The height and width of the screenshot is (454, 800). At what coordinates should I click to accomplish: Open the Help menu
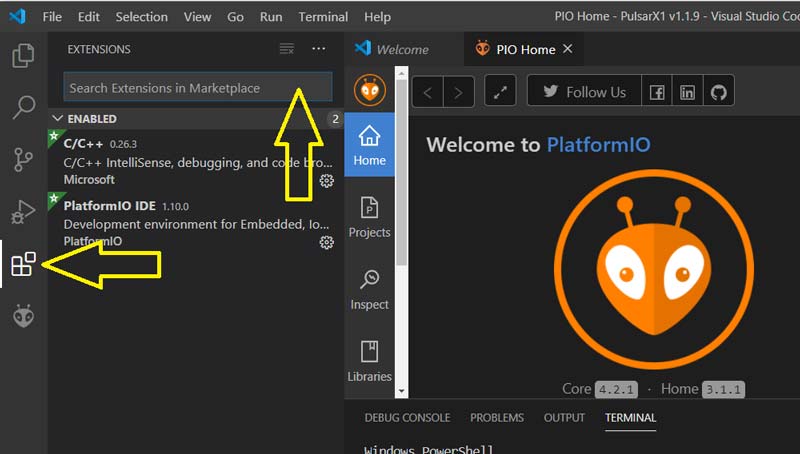click(377, 17)
